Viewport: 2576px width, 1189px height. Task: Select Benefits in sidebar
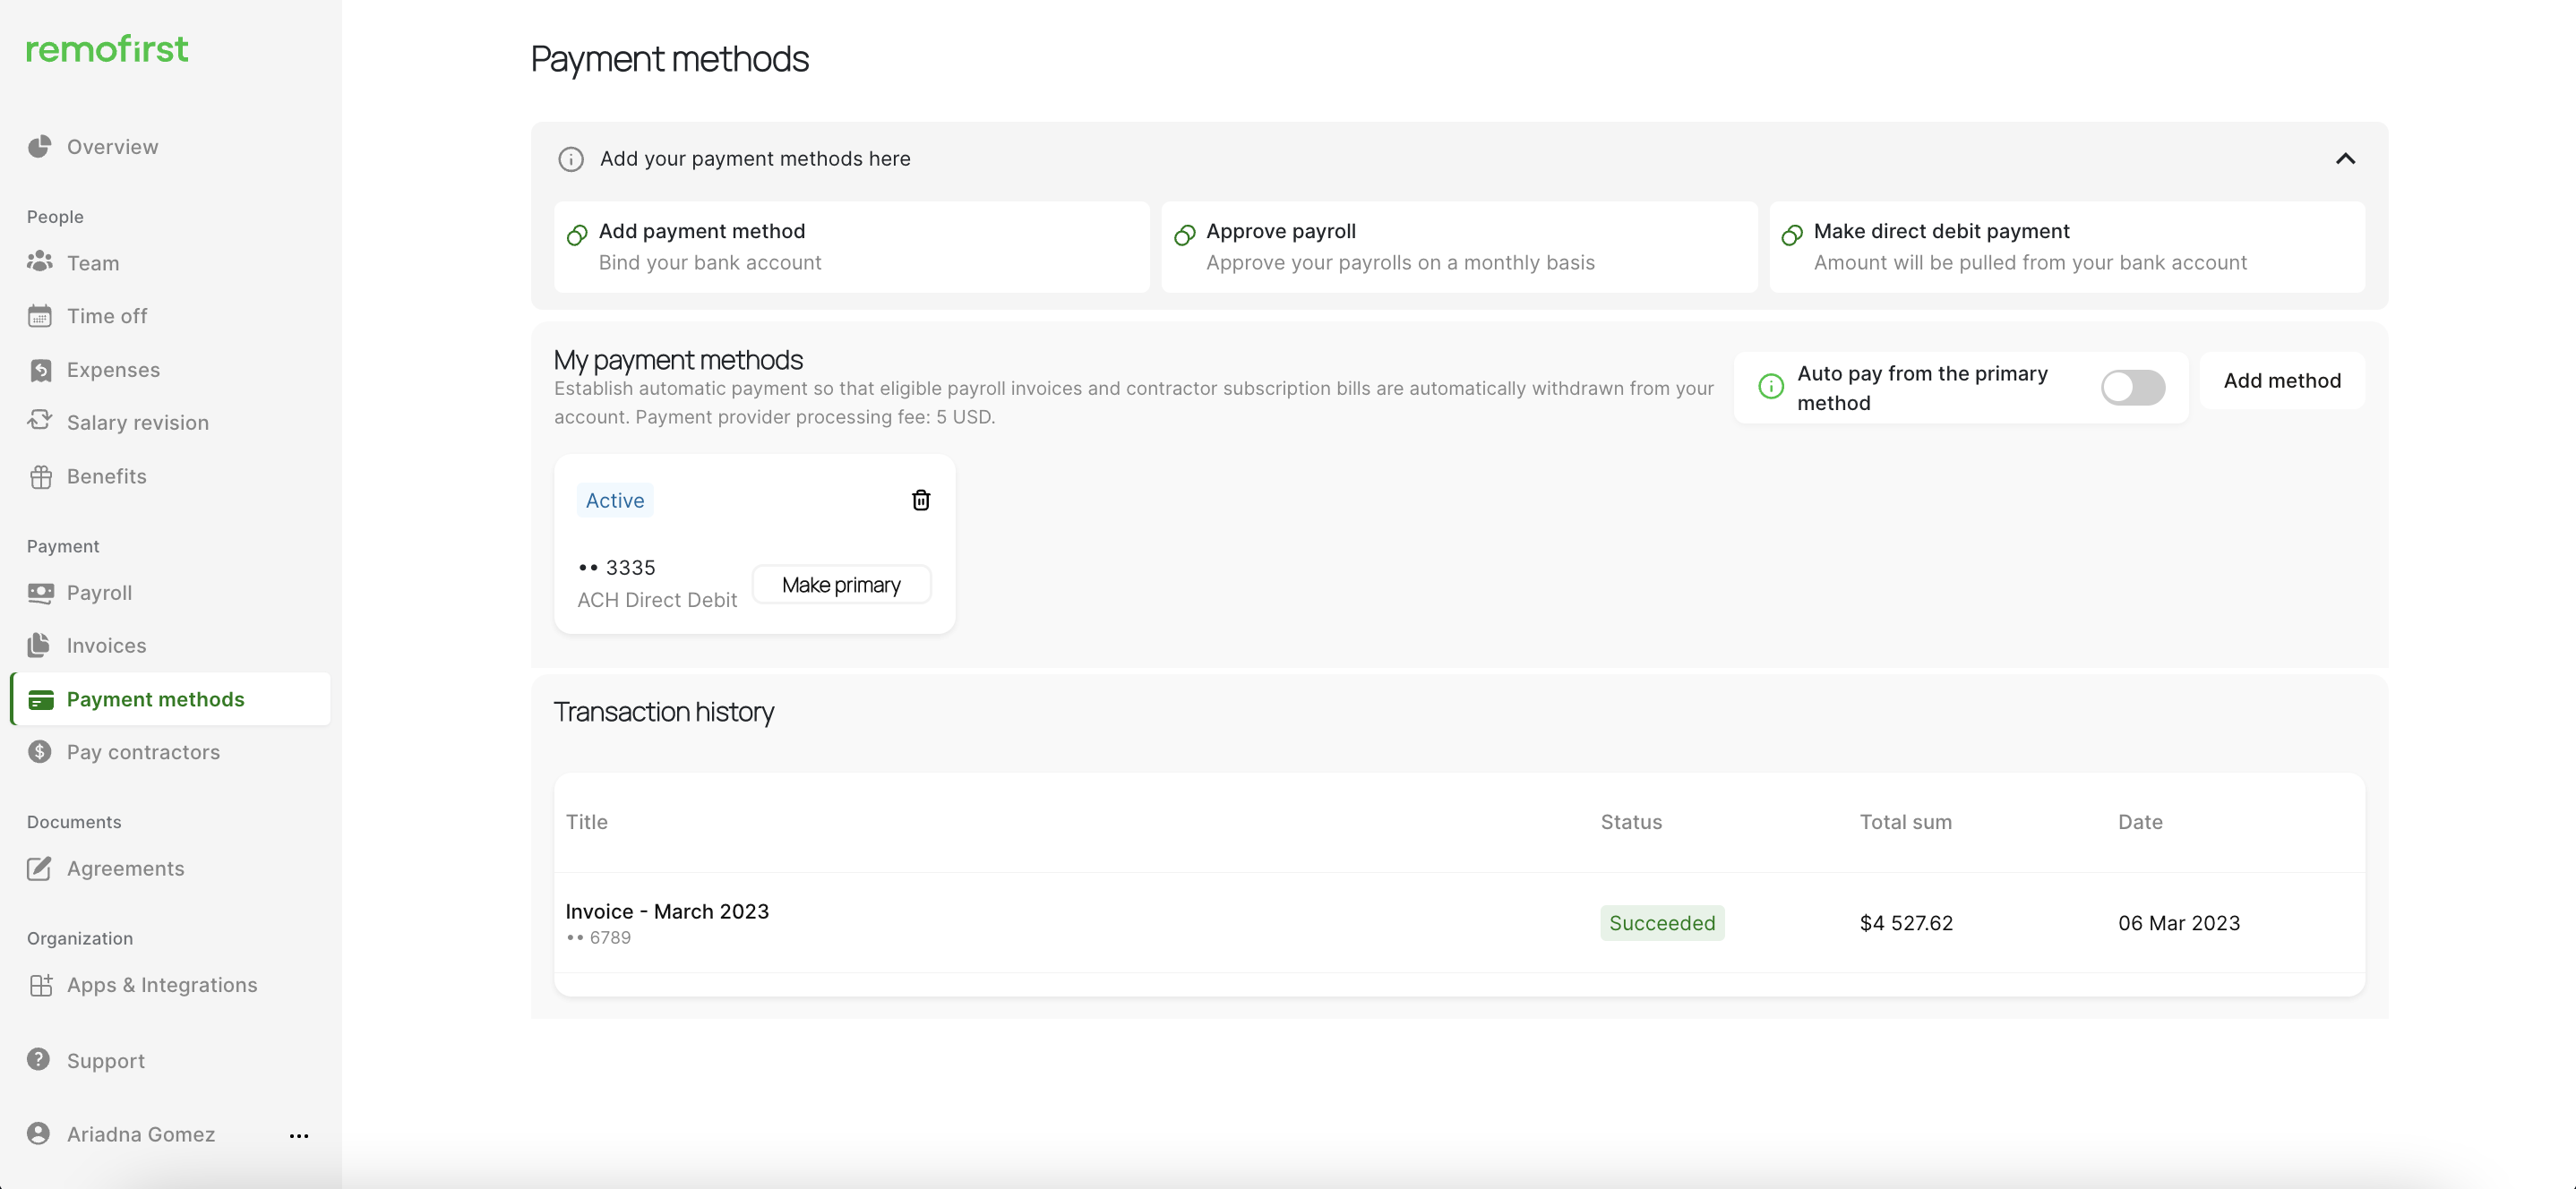point(170,477)
